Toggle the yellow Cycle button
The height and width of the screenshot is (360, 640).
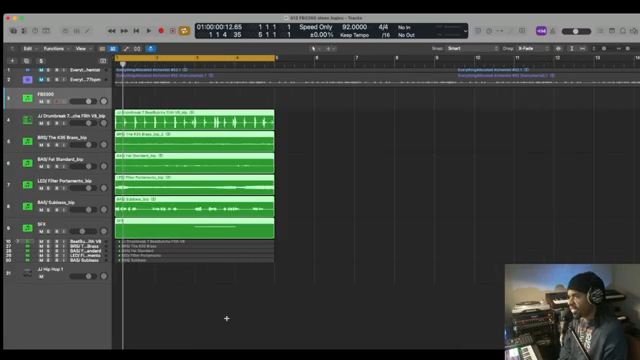pyautogui.click(x=184, y=31)
